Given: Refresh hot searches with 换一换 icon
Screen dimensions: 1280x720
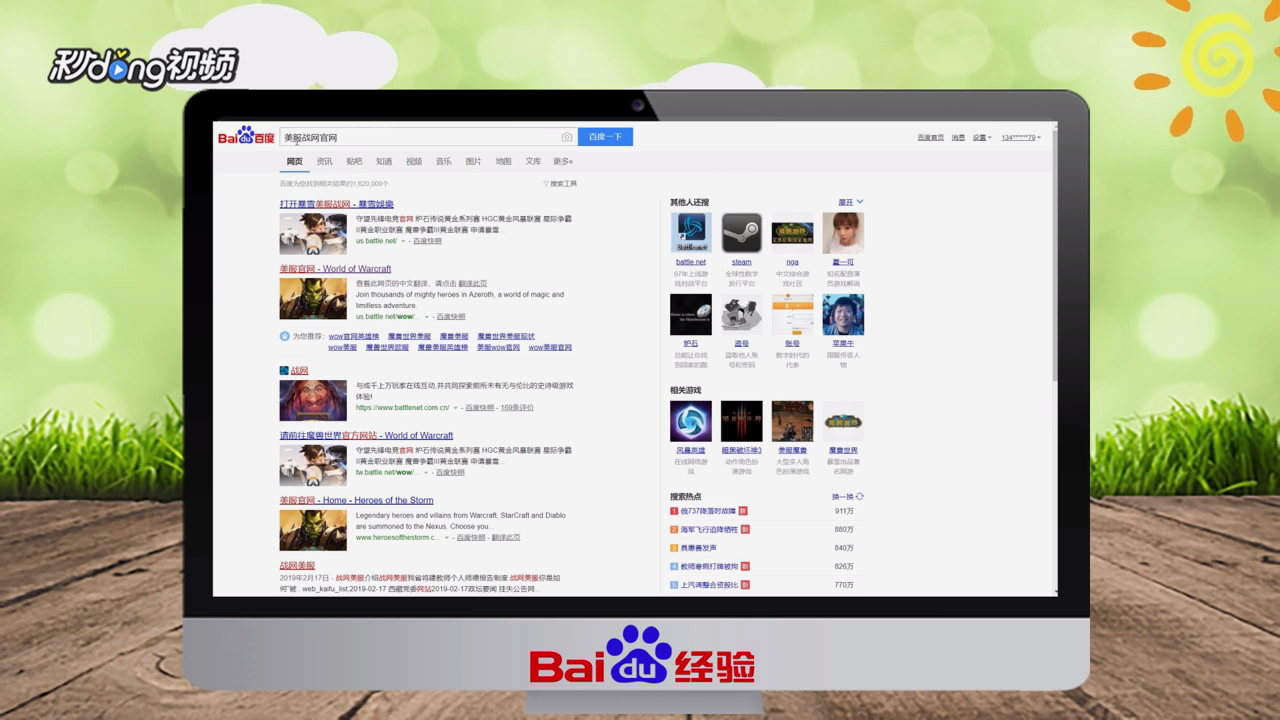Looking at the screenshot, I should (859, 496).
